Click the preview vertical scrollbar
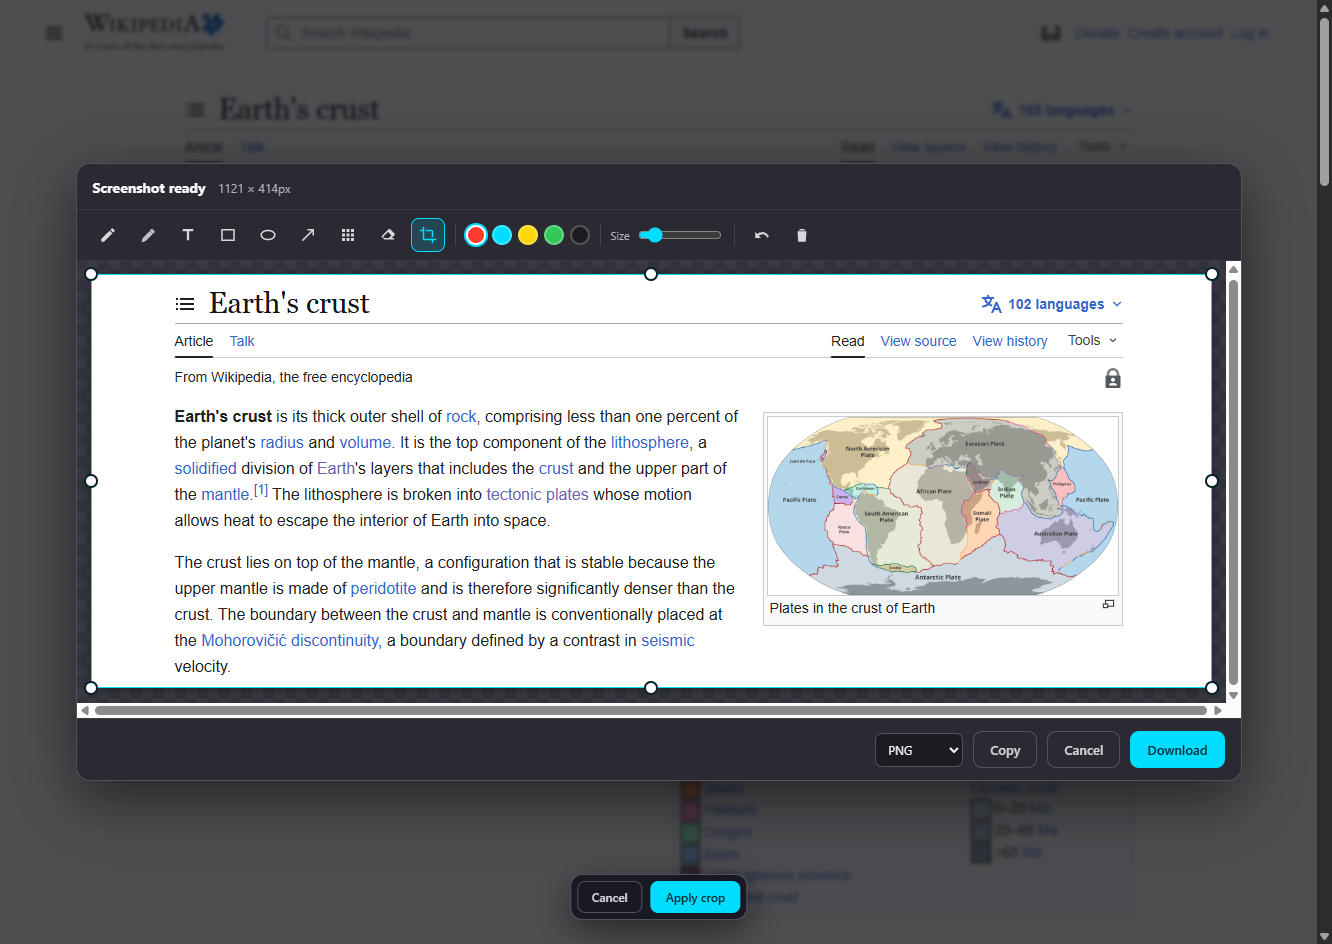This screenshot has height=944, width=1332. (x=1233, y=482)
